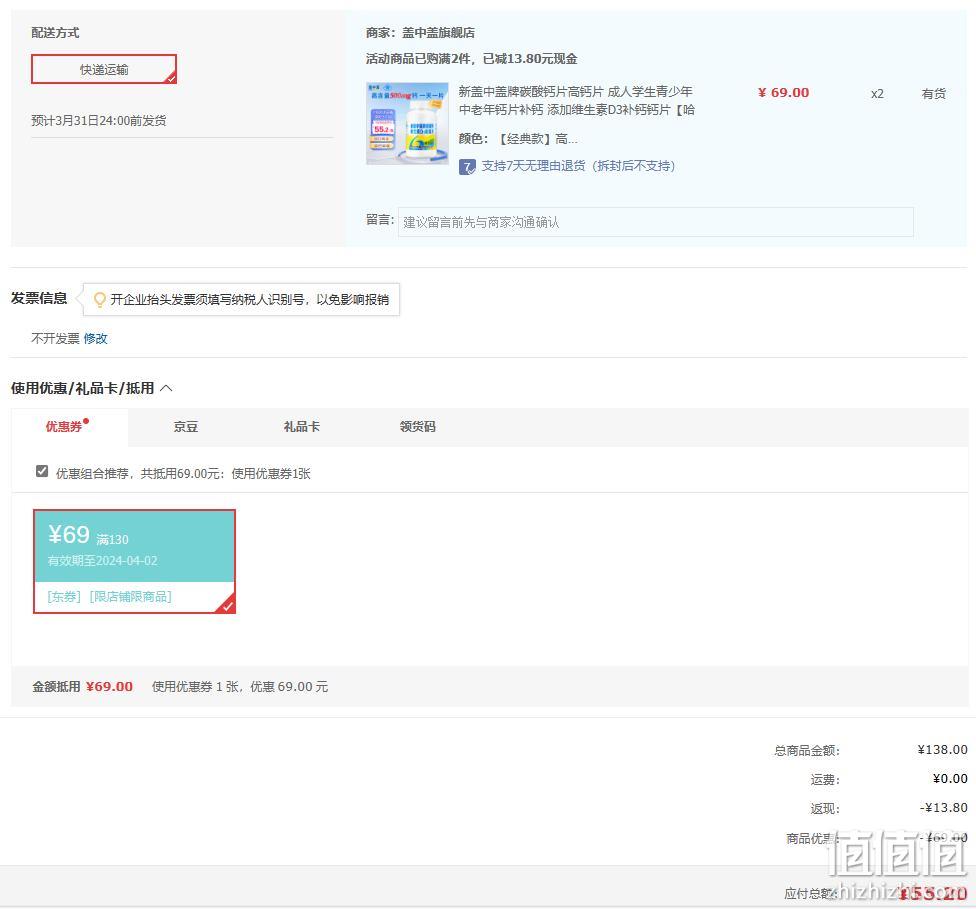Switch to the 礼品卡 tab
The image size is (976, 909).
click(x=301, y=427)
